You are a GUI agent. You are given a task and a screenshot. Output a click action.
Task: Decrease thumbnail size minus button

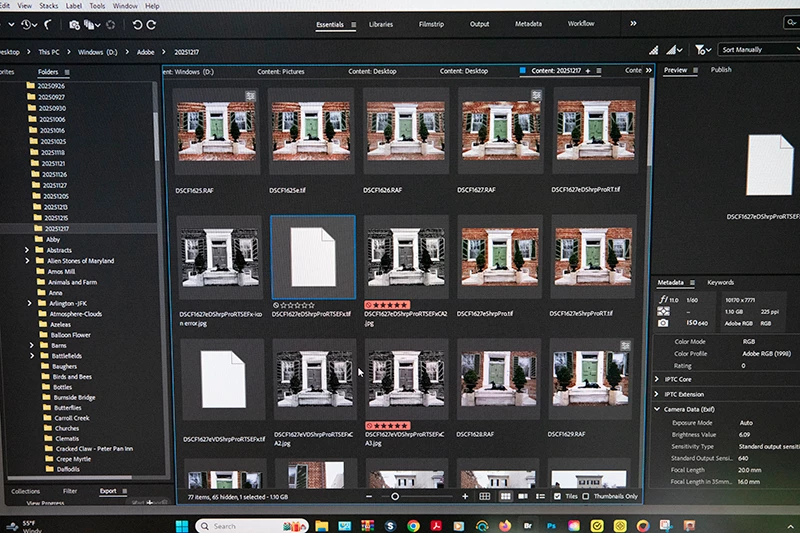point(369,496)
